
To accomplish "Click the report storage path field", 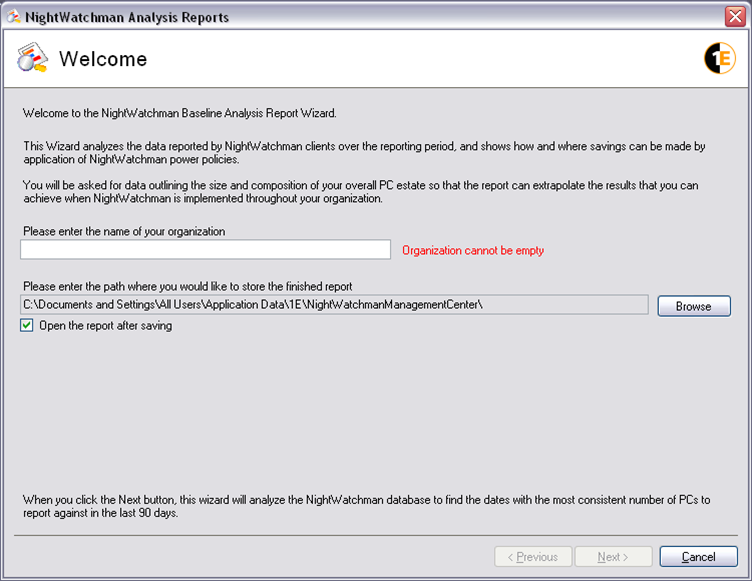I will tap(335, 305).
